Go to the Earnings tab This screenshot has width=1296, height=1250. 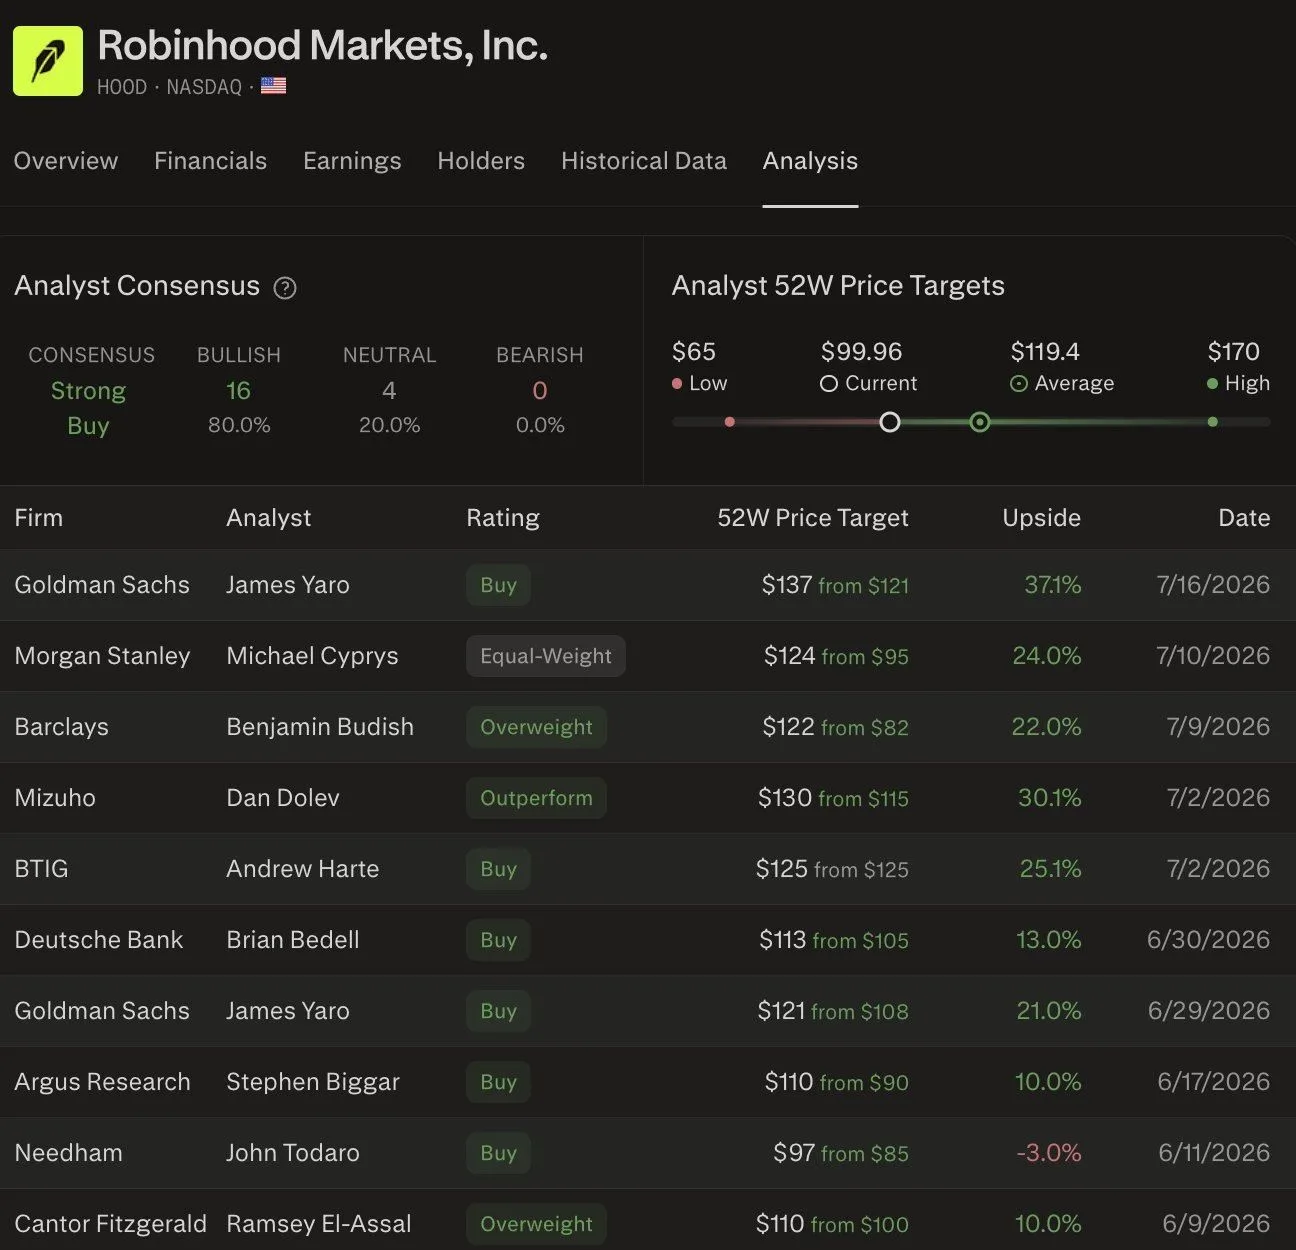[x=352, y=161]
